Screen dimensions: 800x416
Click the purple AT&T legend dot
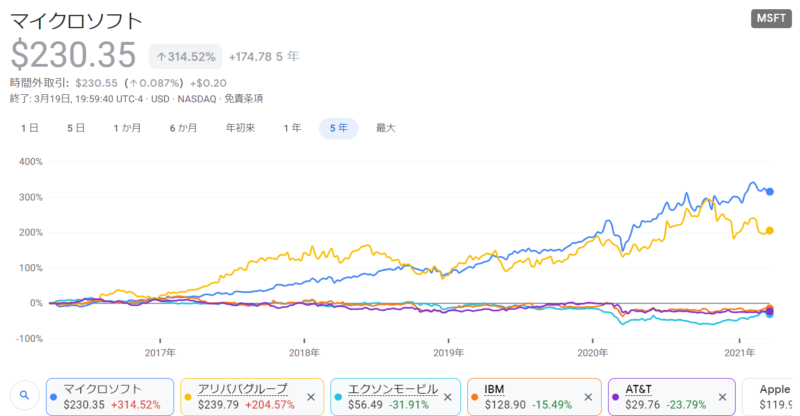tap(615, 397)
